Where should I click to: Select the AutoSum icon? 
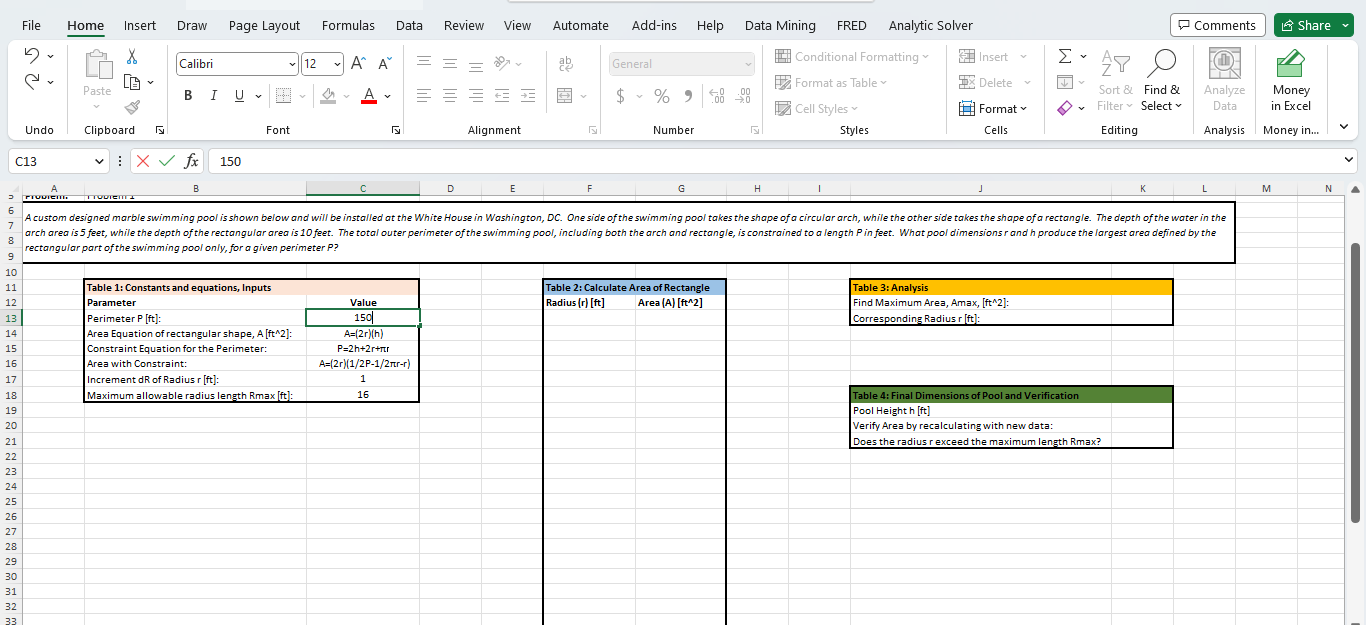coord(1063,57)
